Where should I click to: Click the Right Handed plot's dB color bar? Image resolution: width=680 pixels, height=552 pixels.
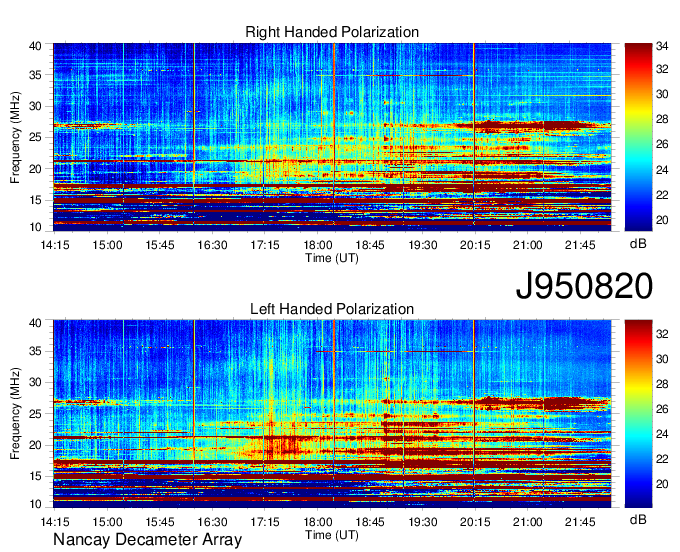638,137
